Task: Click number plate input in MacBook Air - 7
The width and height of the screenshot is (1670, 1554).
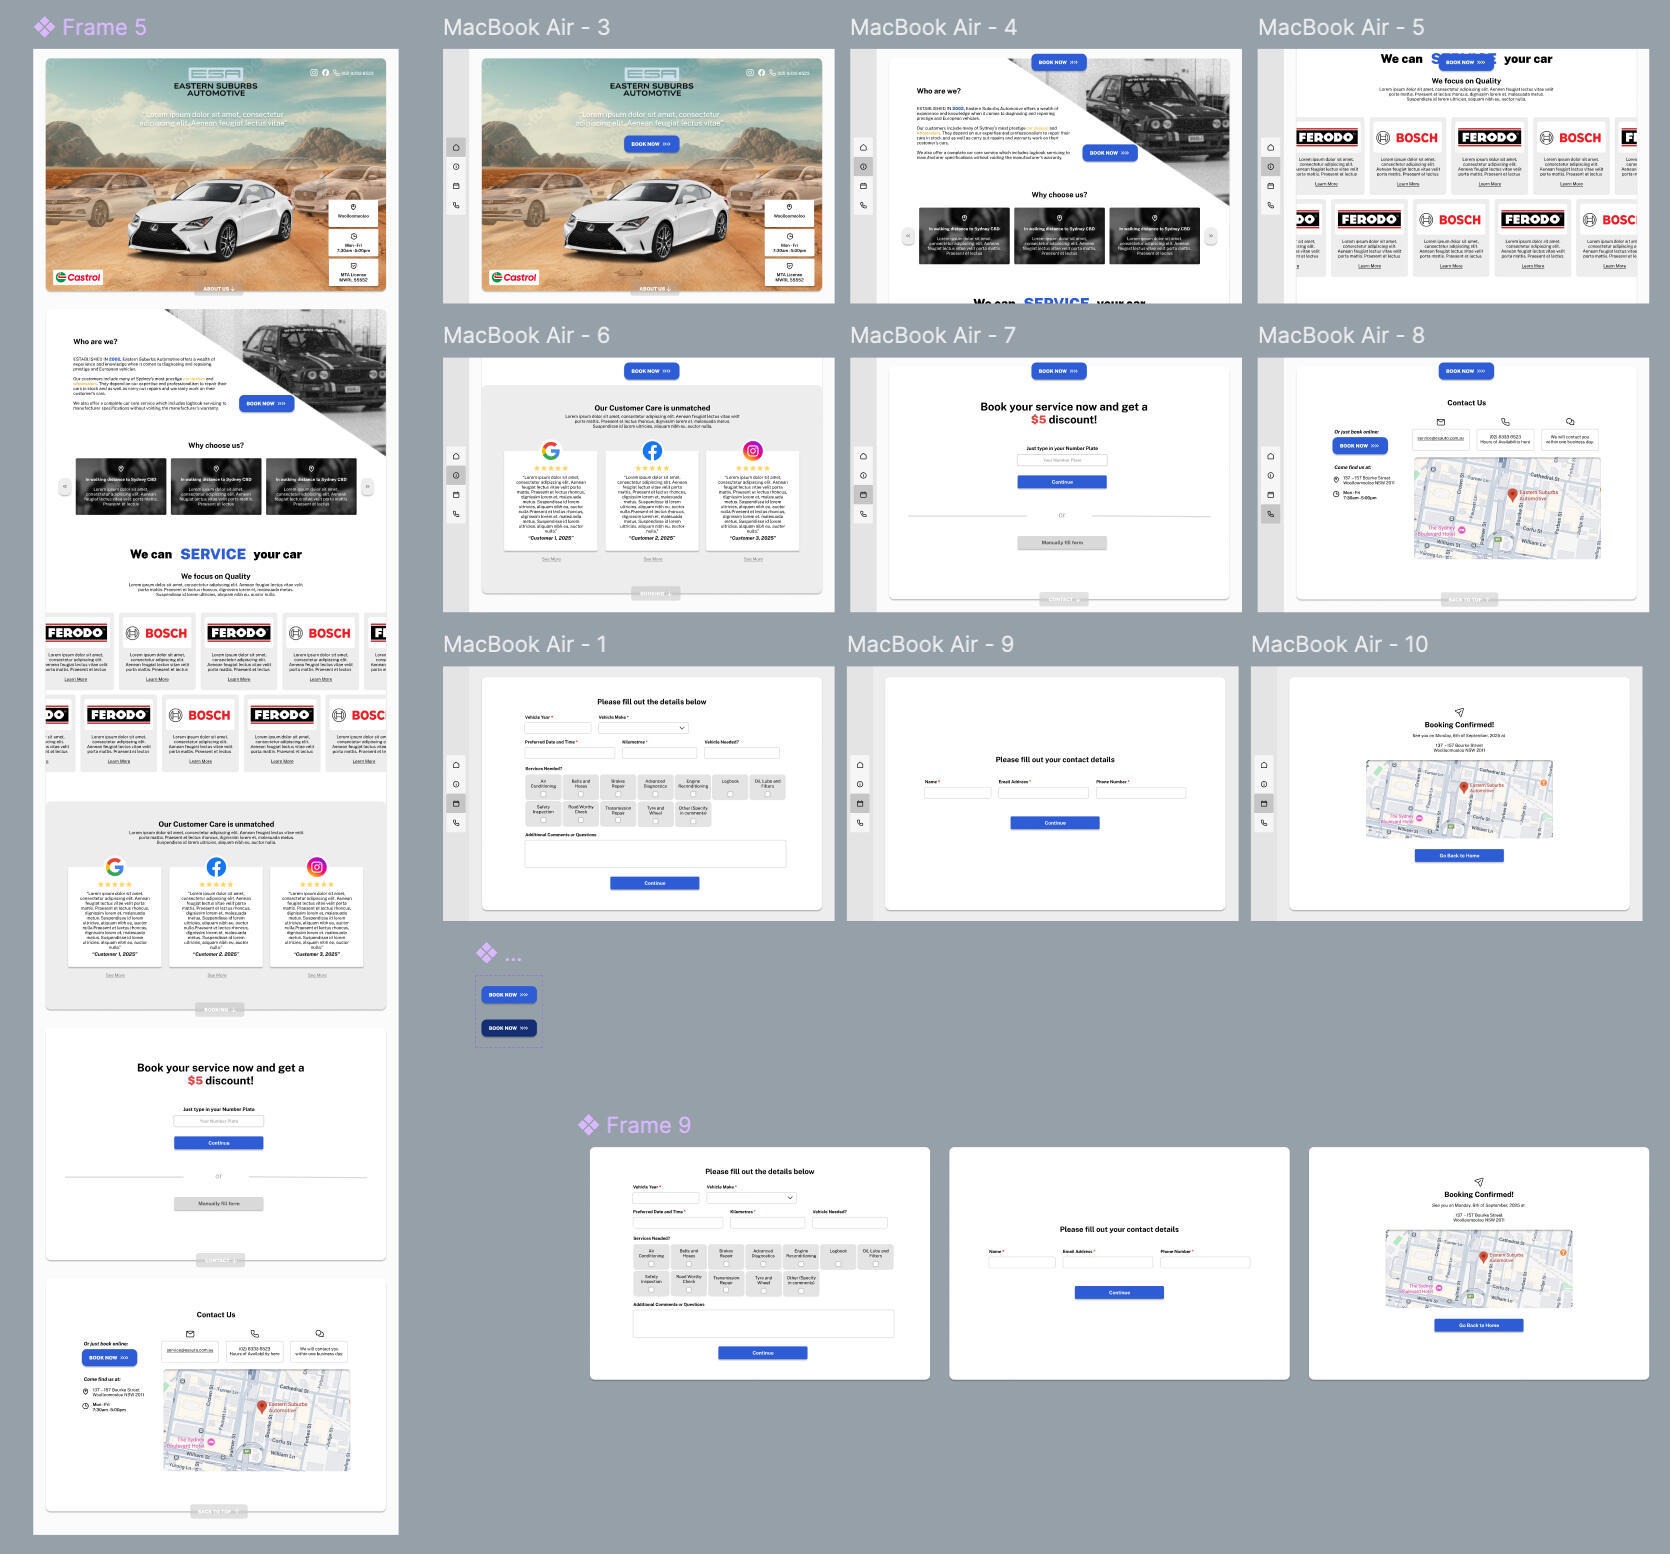Action: [x=1061, y=460]
